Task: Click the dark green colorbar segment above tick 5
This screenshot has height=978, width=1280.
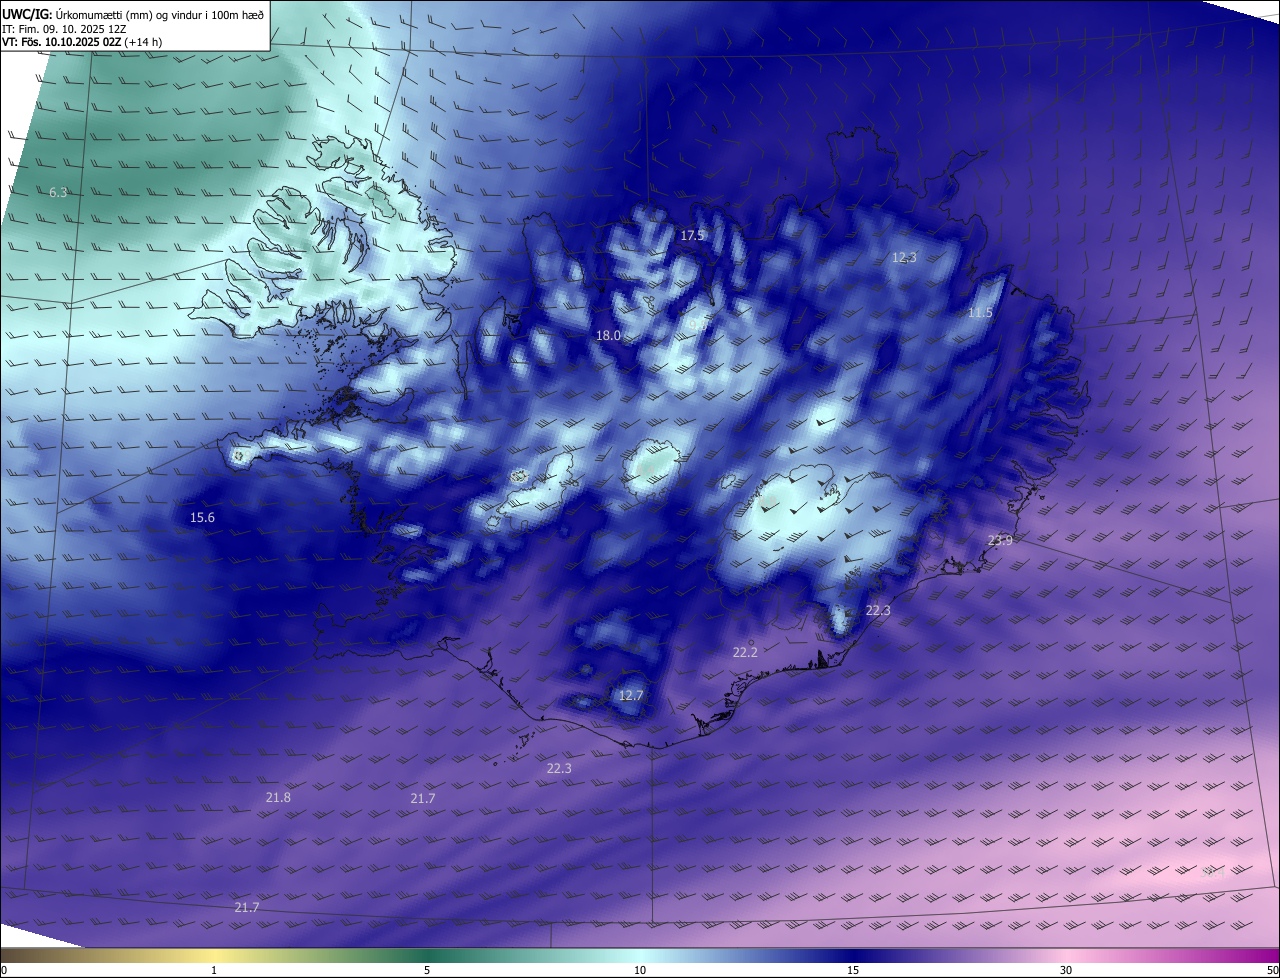Action: click(x=427, y=956)
